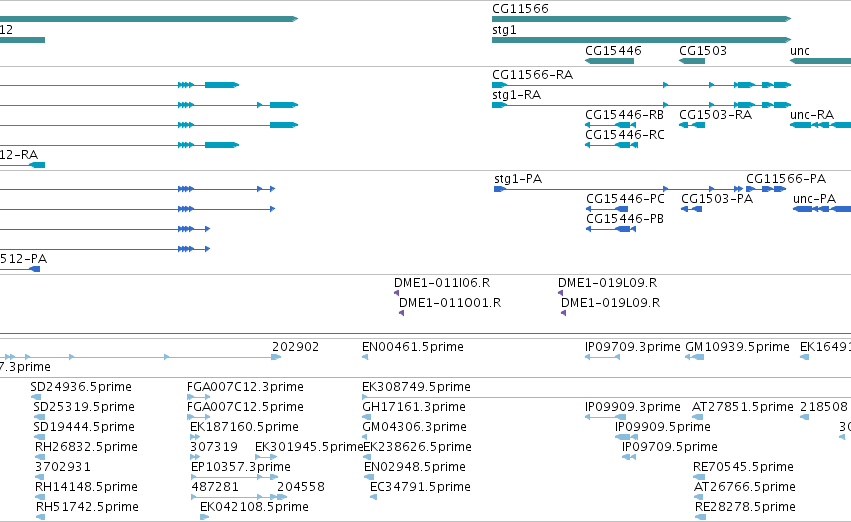Screen dimensions: 851x522
Task: Click the FGA007C12.3prime EST label
Action: [245, 387]
